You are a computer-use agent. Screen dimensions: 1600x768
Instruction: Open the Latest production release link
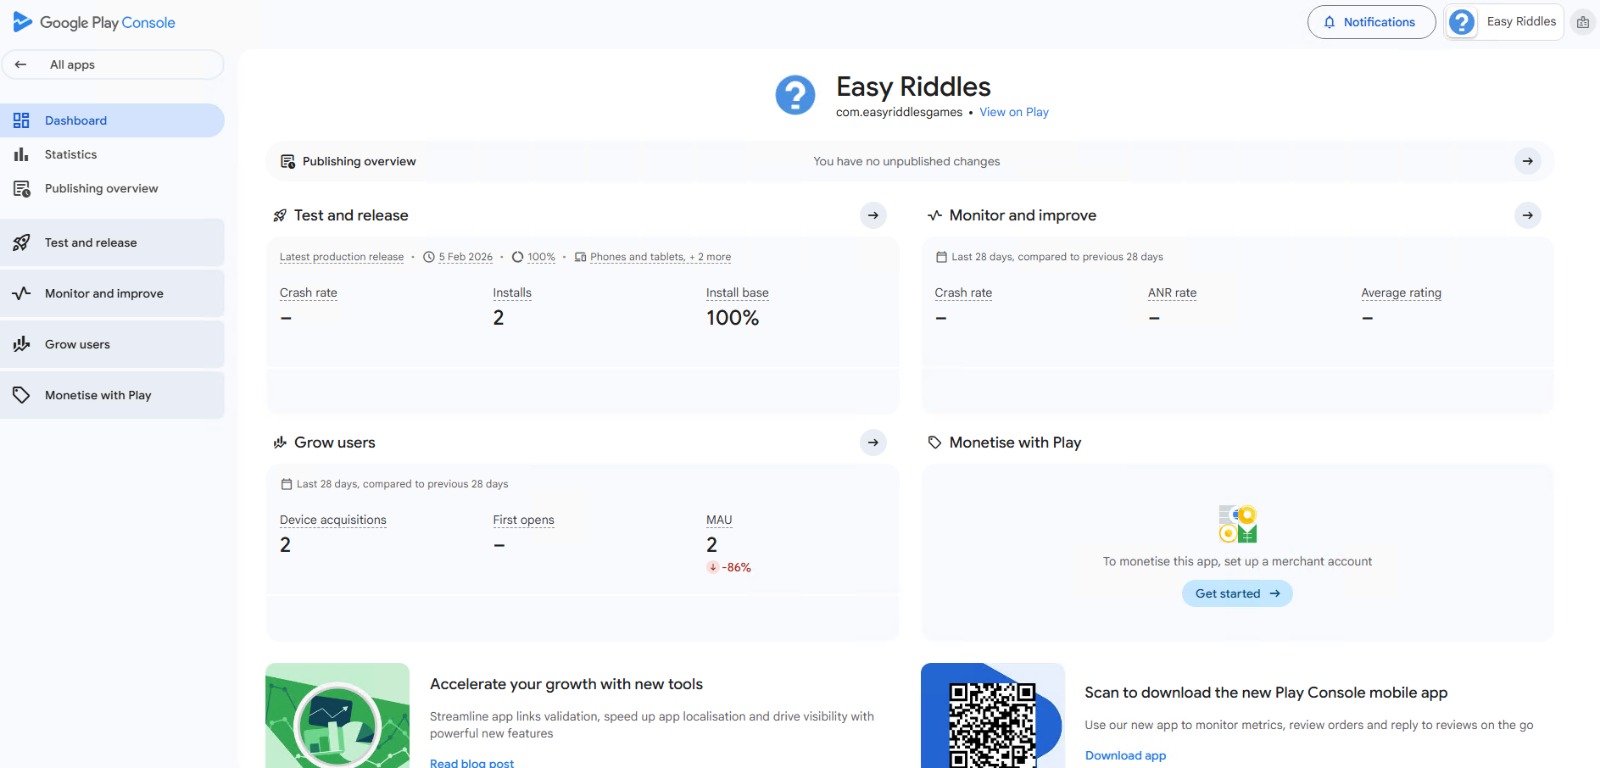[342, 256]
